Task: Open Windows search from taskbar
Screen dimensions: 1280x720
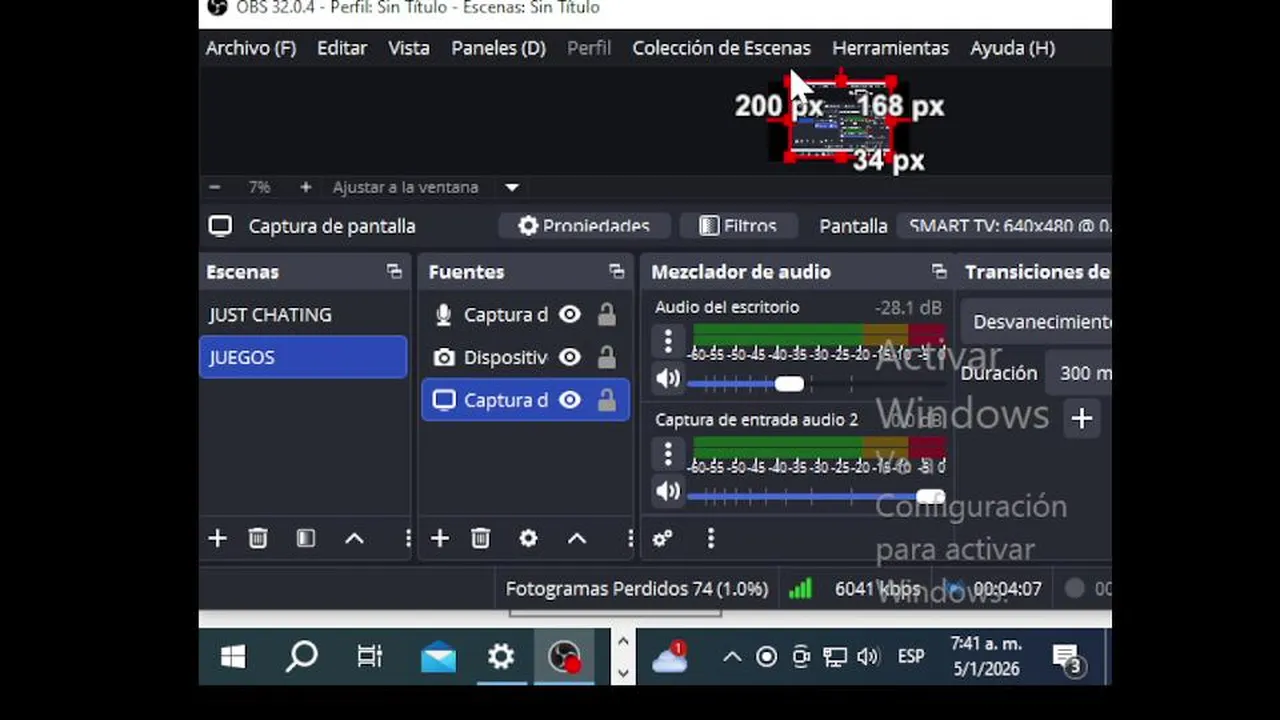Action: [x=301, y=657]
